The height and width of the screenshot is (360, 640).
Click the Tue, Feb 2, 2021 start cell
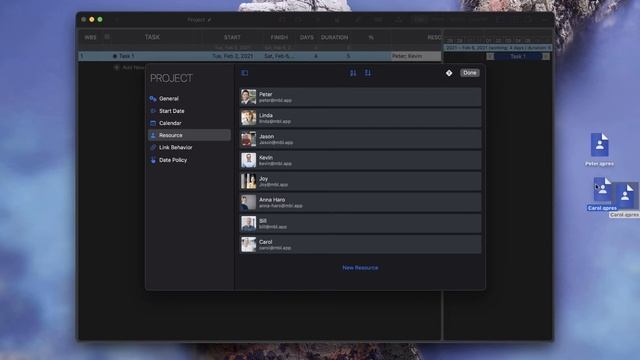(232, 56)
